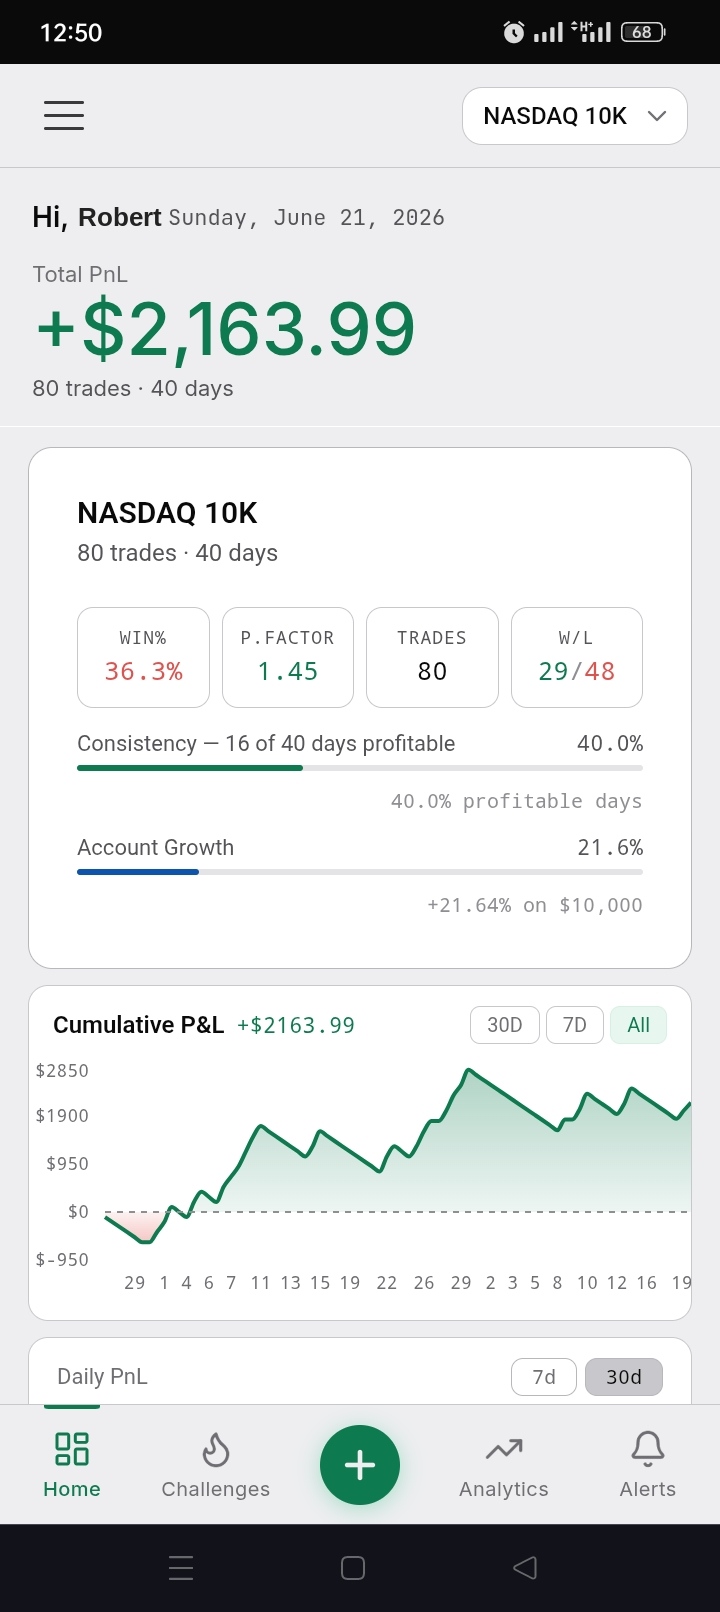The width and height of the screenshot is (720, 1612).
Task: Tap the Android home square button
Action: pos(353,1568)
